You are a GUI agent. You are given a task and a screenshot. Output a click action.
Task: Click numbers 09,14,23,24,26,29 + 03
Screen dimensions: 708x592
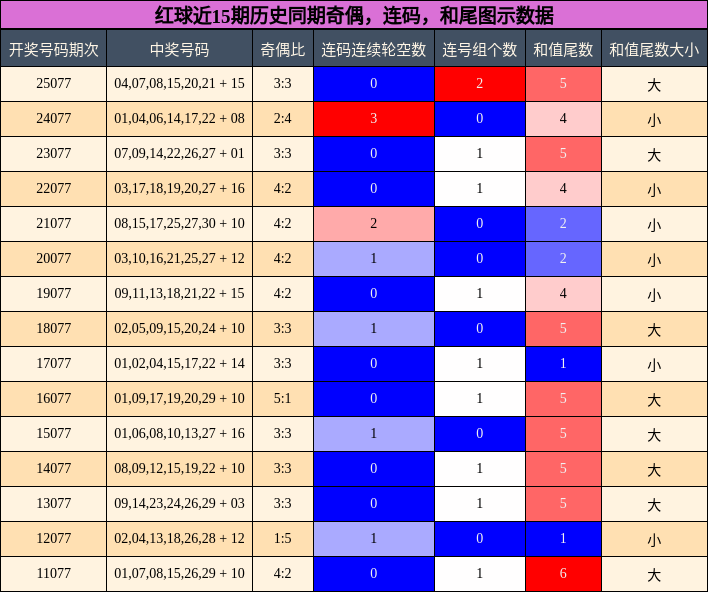[179, 503]
